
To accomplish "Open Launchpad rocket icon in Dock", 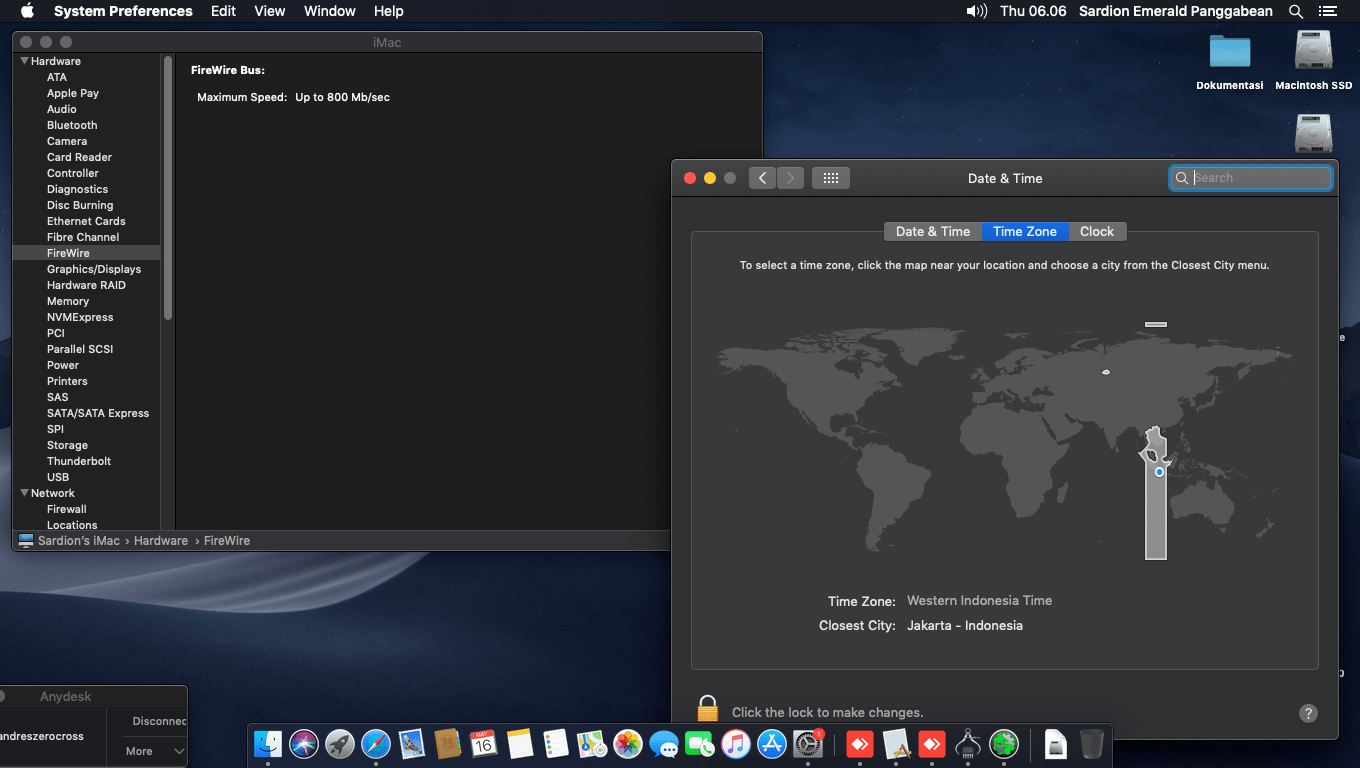I will [340, 743].
